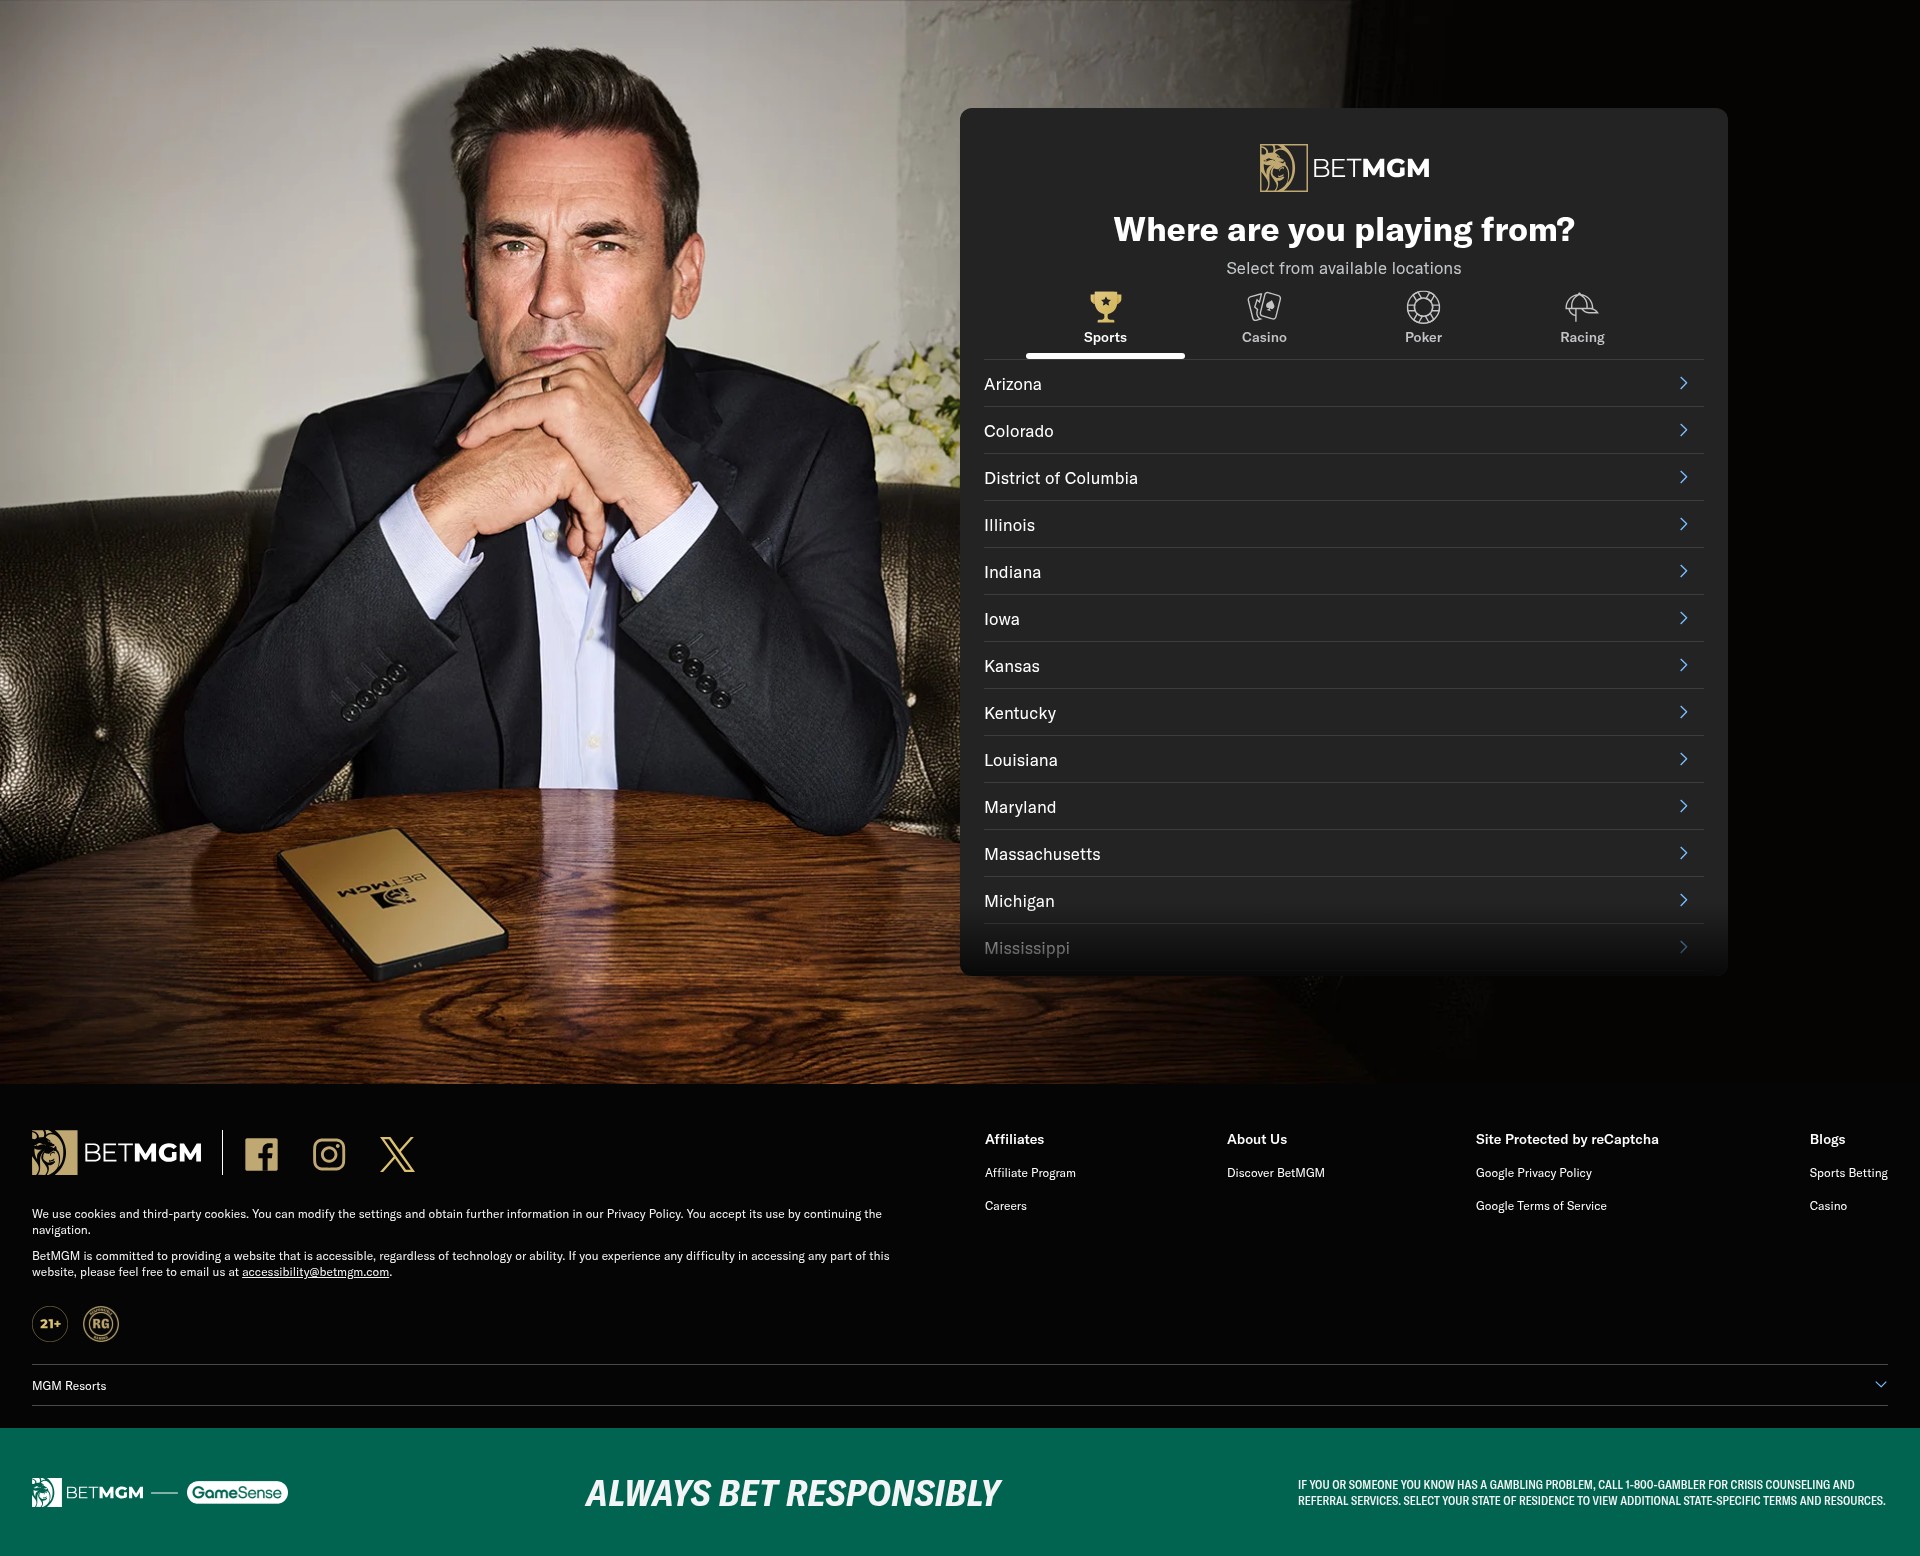Click the chevron arrow beside Massachusetts
Screen dimensions: 1920x1556
click(1684, 853)
